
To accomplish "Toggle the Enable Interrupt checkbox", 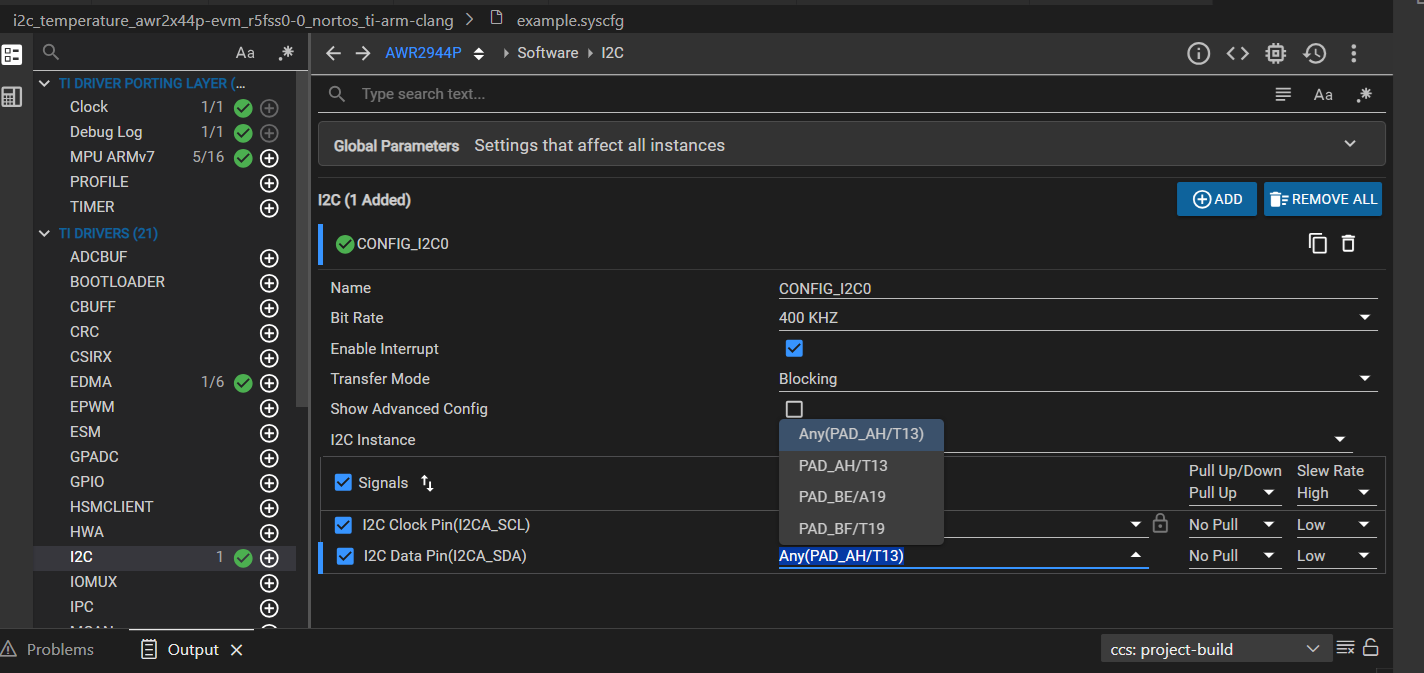I will pyautogui.click(x=794, y=348).
